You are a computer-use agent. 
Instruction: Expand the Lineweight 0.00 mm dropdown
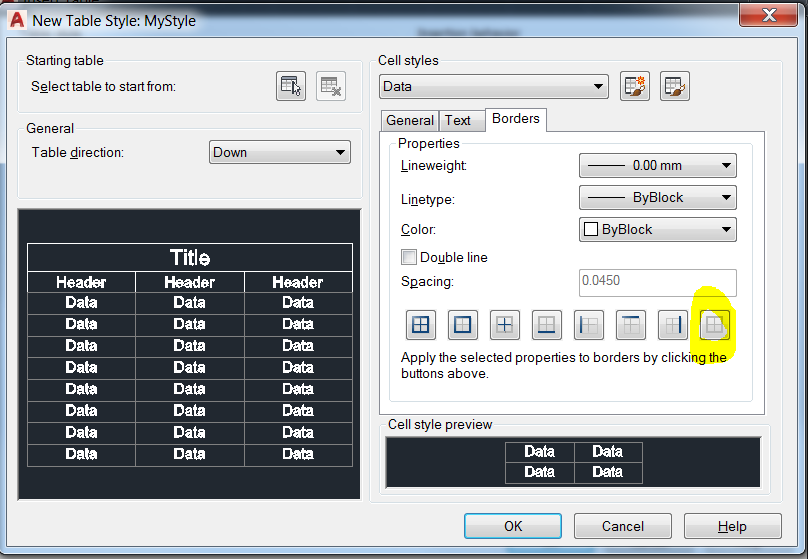(658, 166)
